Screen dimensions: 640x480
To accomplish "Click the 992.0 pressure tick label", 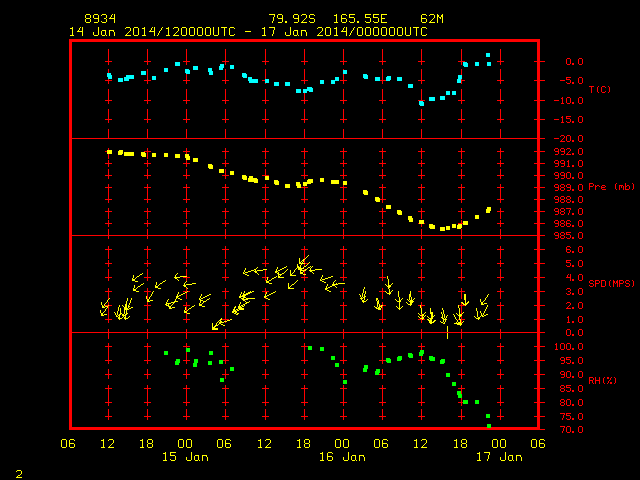I will [x=569, y=151].
